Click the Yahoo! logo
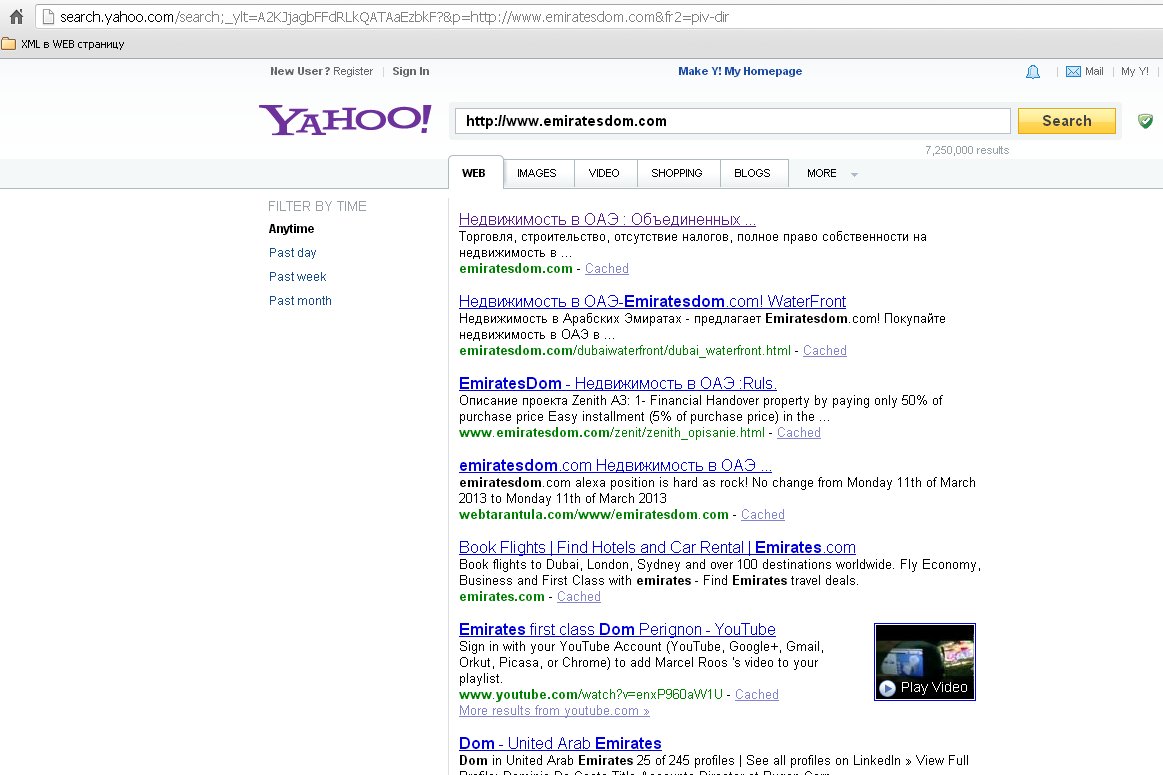 click(345, 119)
